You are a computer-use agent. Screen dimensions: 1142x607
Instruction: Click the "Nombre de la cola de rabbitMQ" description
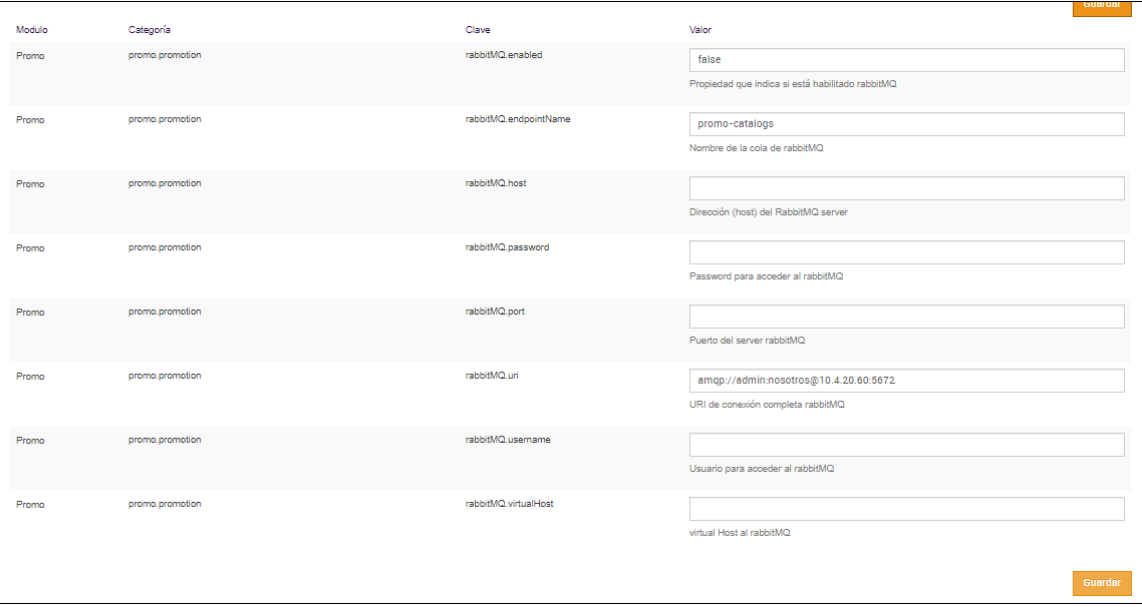pyautogui.click(x=756, y=148)
